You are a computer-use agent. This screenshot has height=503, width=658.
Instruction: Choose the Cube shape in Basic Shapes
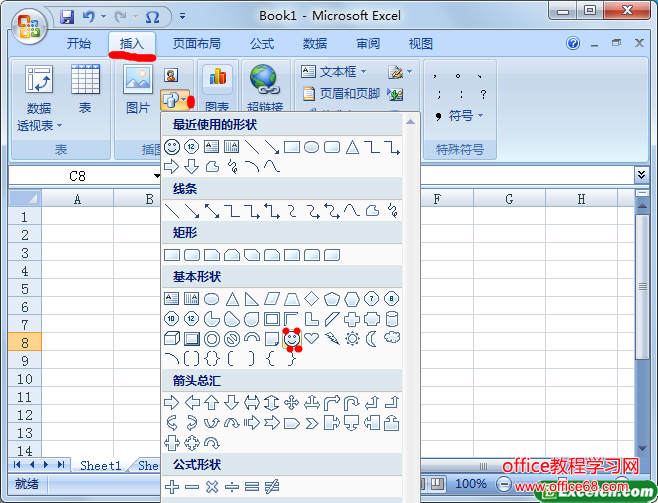pos(172,338)
